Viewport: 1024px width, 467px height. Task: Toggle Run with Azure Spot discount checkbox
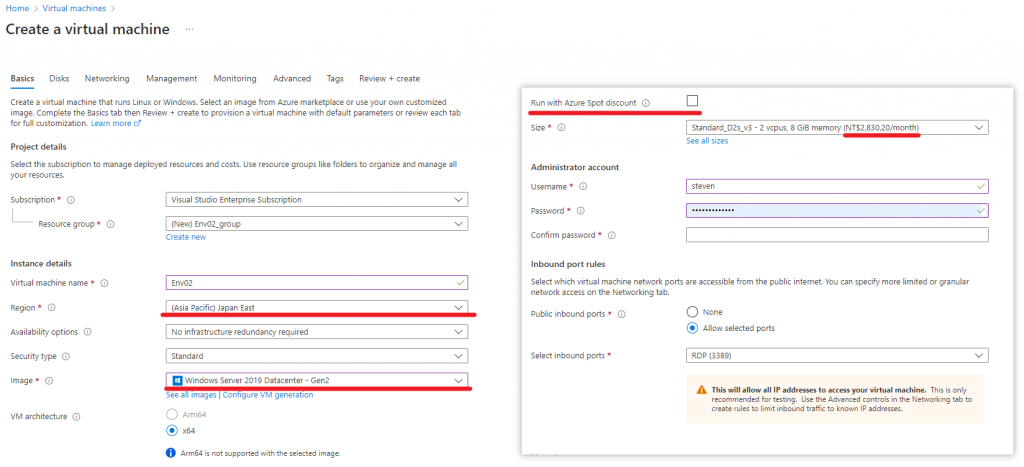(692, 101)
